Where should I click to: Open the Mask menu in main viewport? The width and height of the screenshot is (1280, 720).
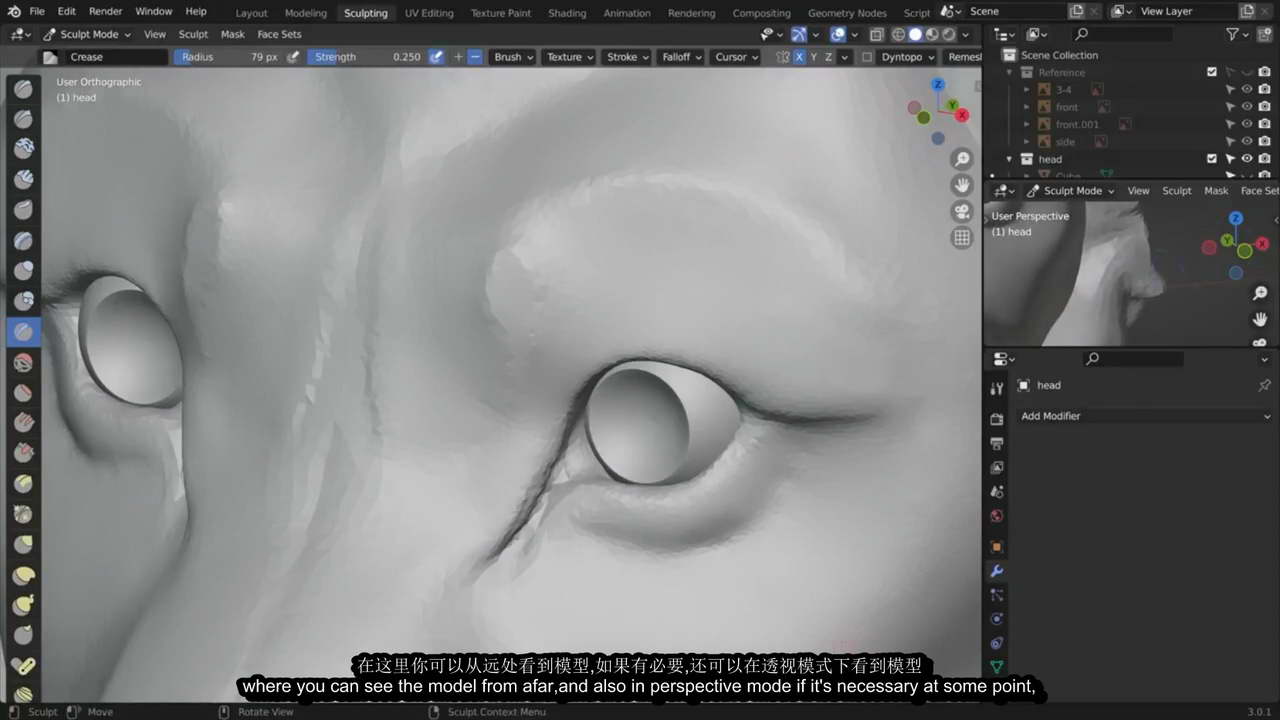pos(232,34)
